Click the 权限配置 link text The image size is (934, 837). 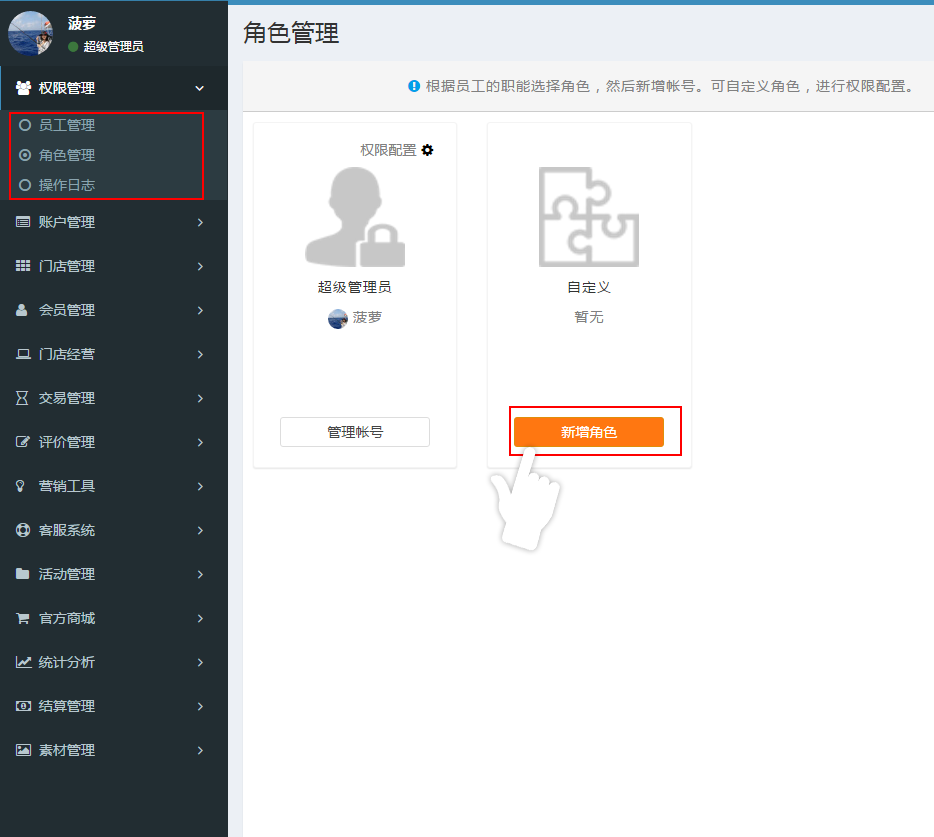pos(388,150)
